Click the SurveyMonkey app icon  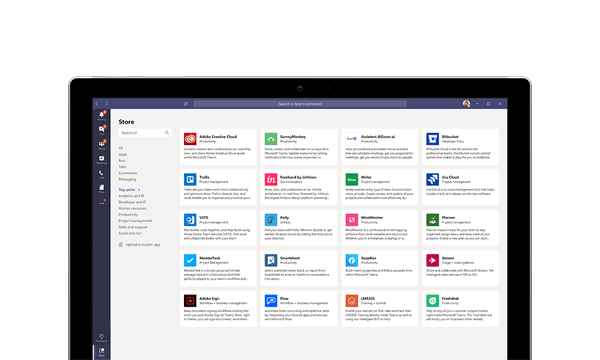click(x=271, y=139)
